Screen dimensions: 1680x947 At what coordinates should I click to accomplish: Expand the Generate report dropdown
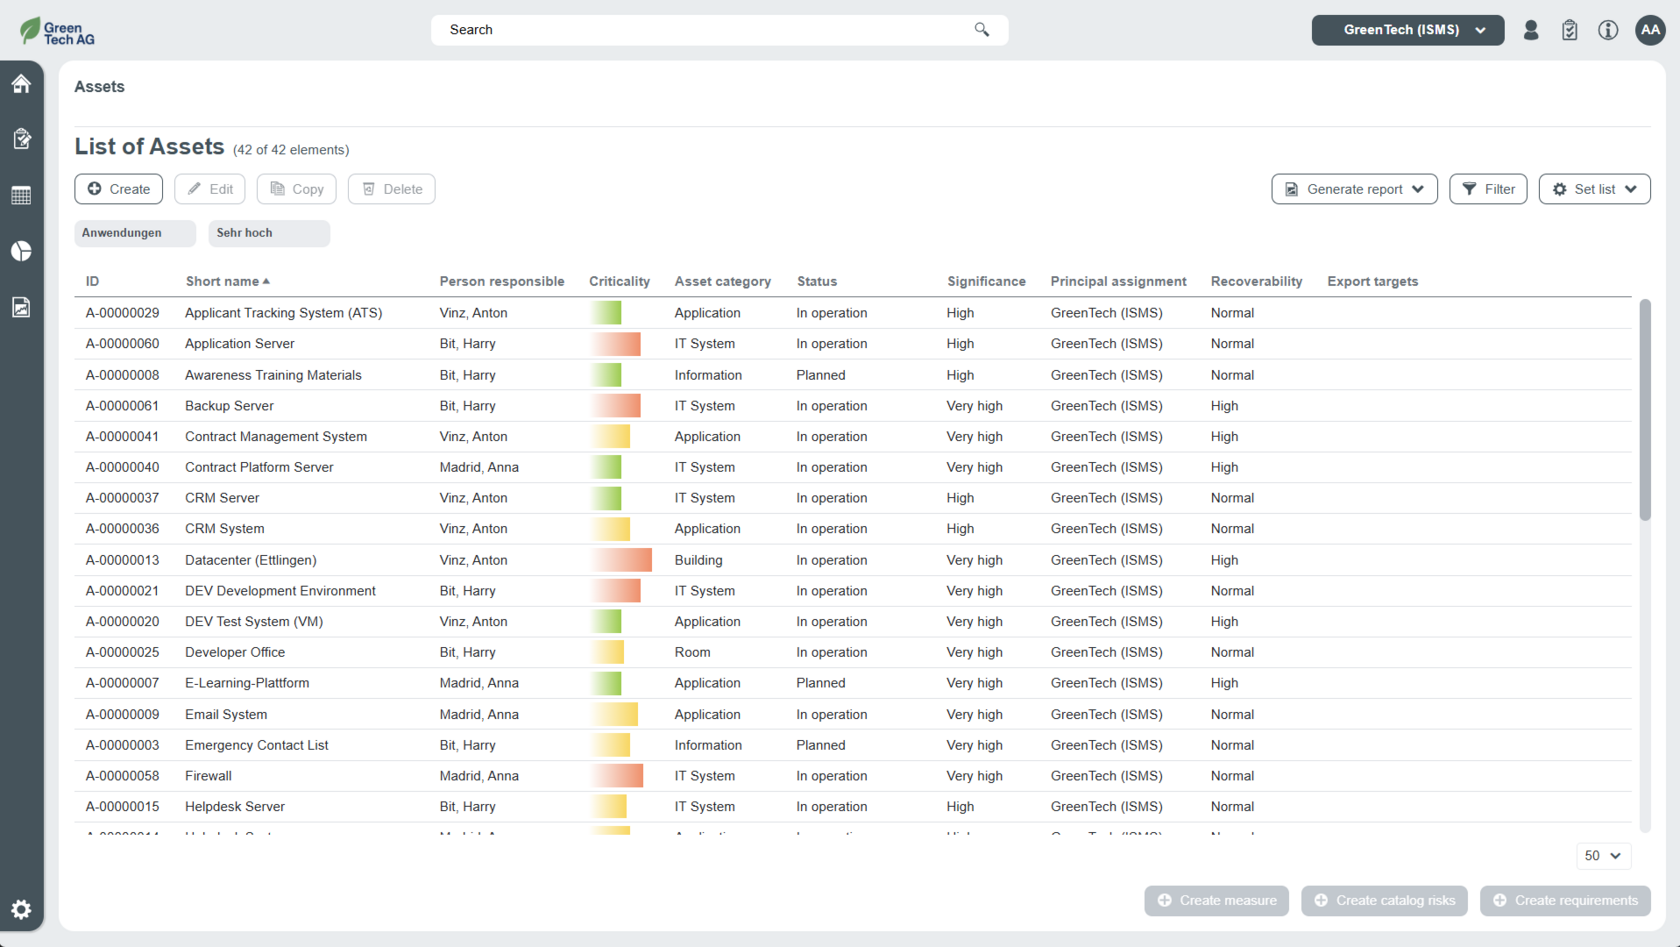tap(1354, 189)
